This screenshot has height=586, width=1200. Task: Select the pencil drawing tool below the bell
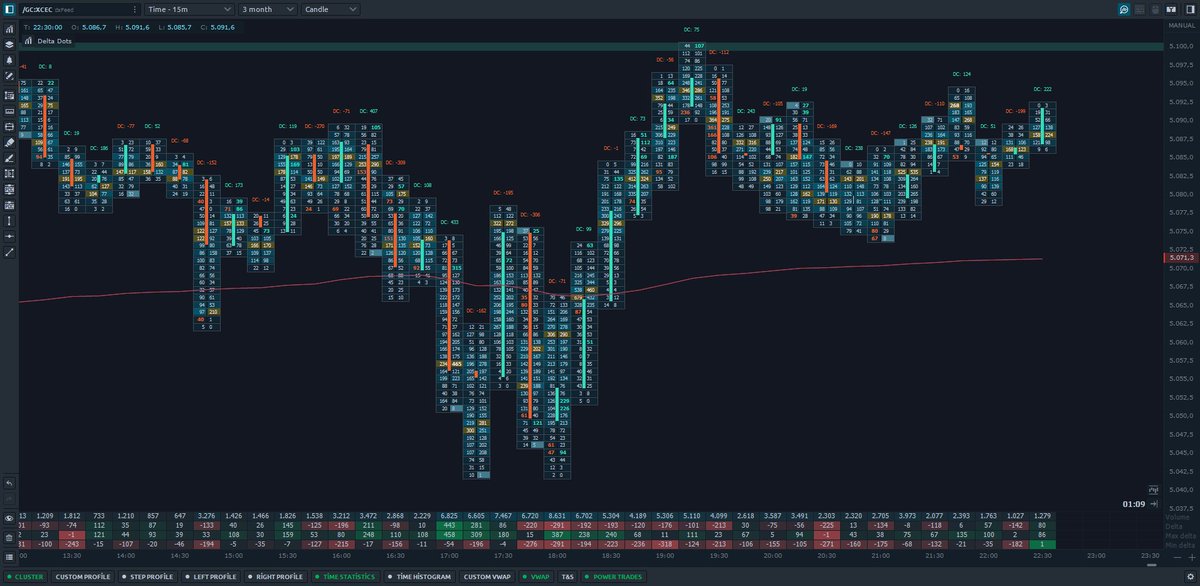pos(9,76)
